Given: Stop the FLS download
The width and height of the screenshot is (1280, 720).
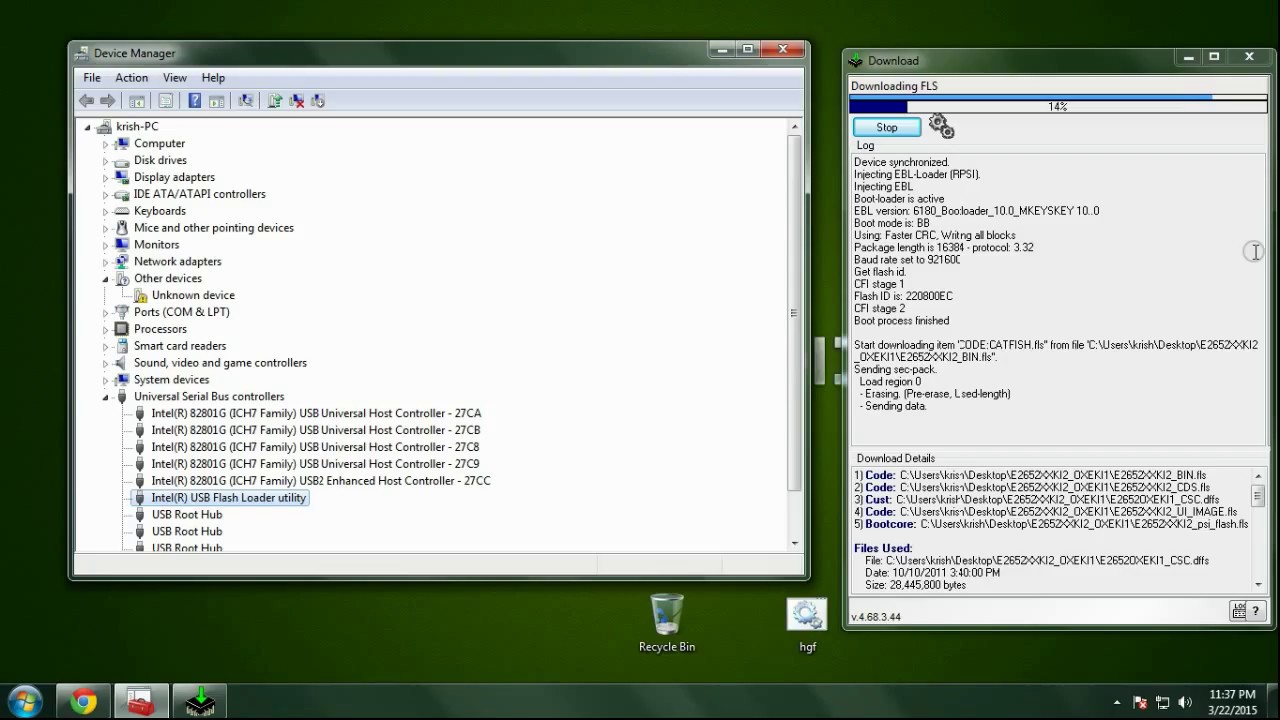Looking at the screenshot, I should (887, 127).
